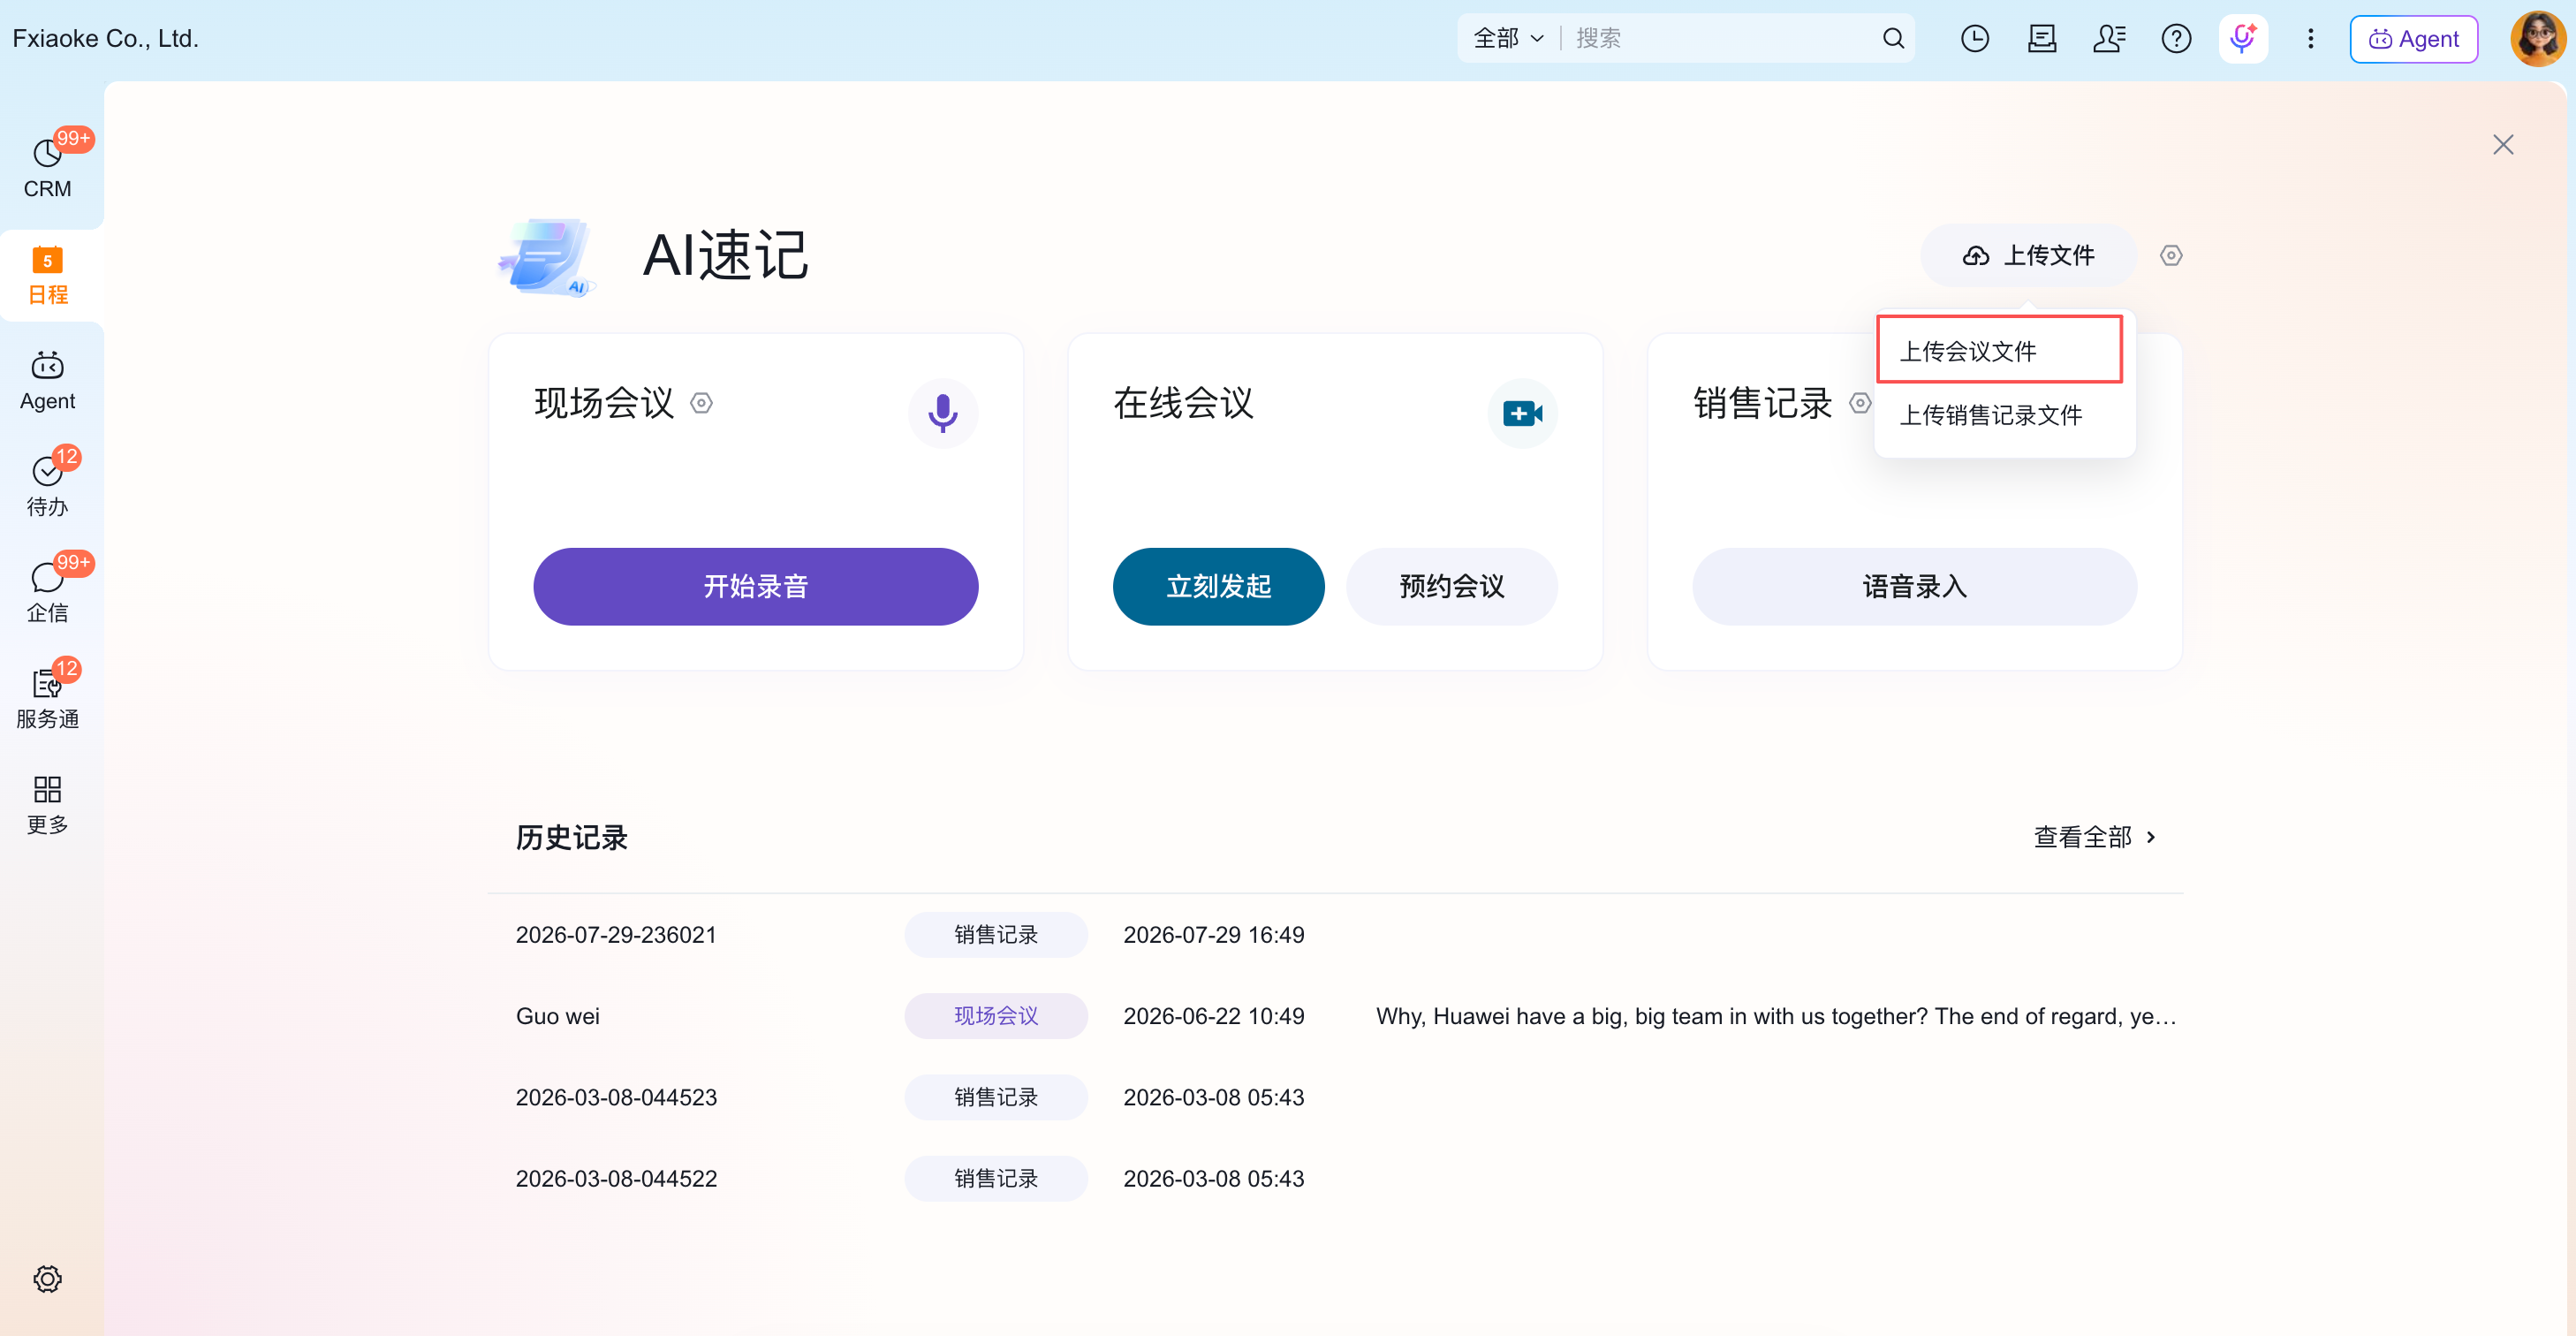Open the 更多 apps grid
This screenshot has height=1336, width=2576.
pos(48,804)
